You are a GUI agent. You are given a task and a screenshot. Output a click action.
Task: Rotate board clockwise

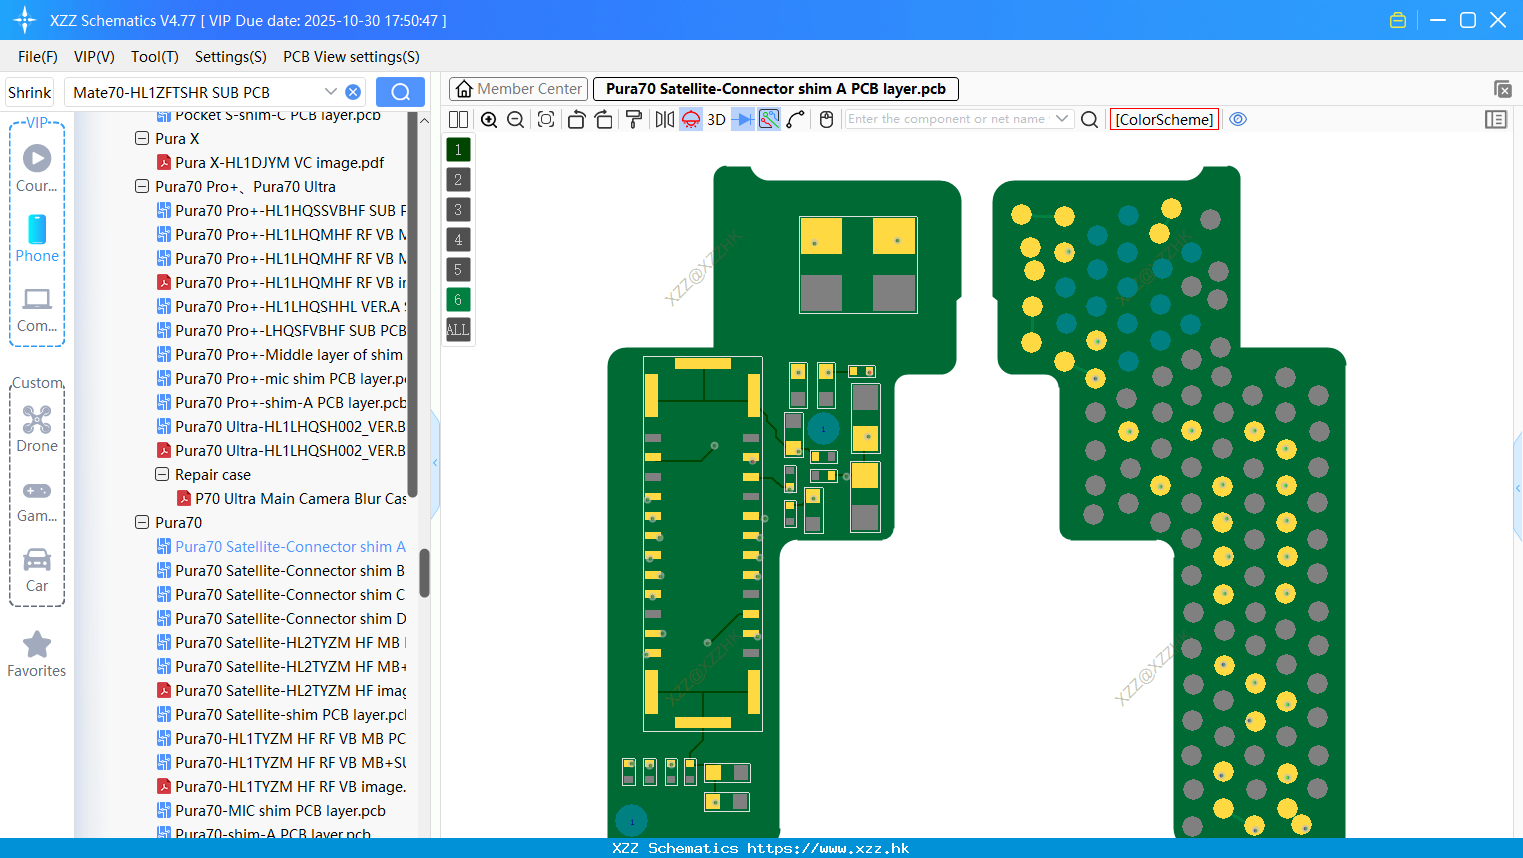pos(603,119)
